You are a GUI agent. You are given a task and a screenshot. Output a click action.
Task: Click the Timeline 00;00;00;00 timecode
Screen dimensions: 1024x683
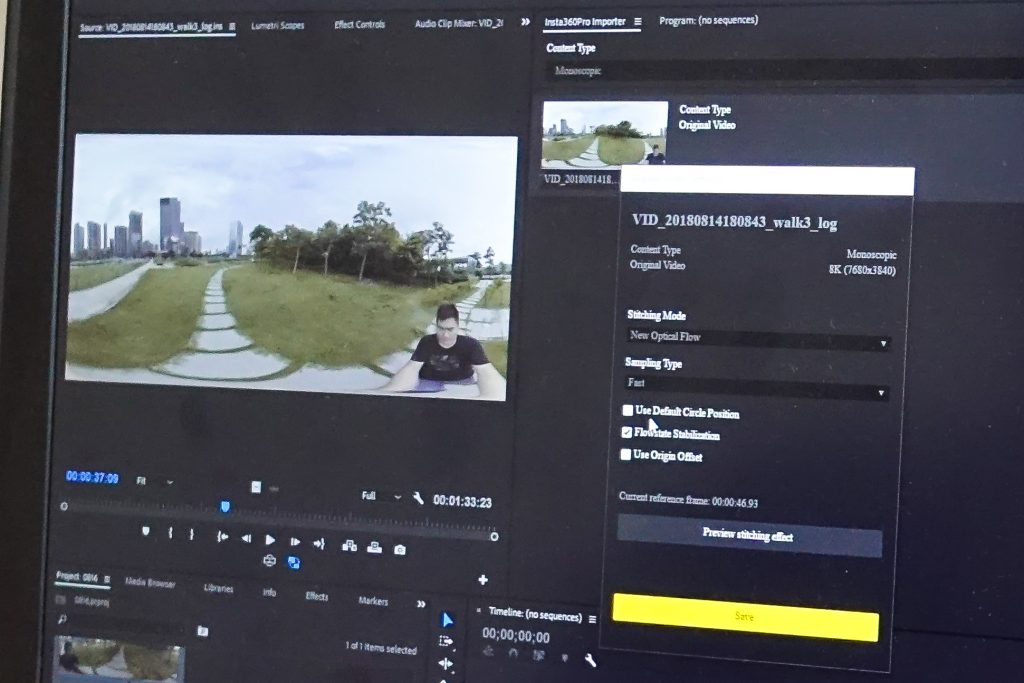coord(516,635)
